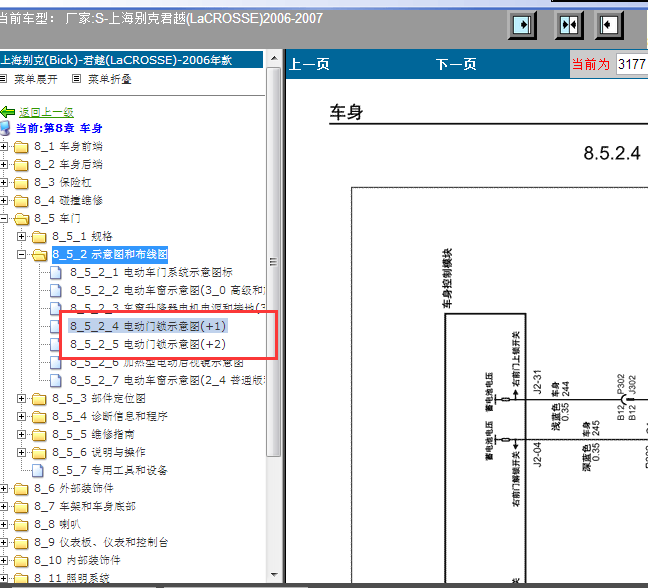This screenshot has height=588, width=648.
Task: Expand the 8_5_5 维修指南 node
Action: [x=21, y=435]
